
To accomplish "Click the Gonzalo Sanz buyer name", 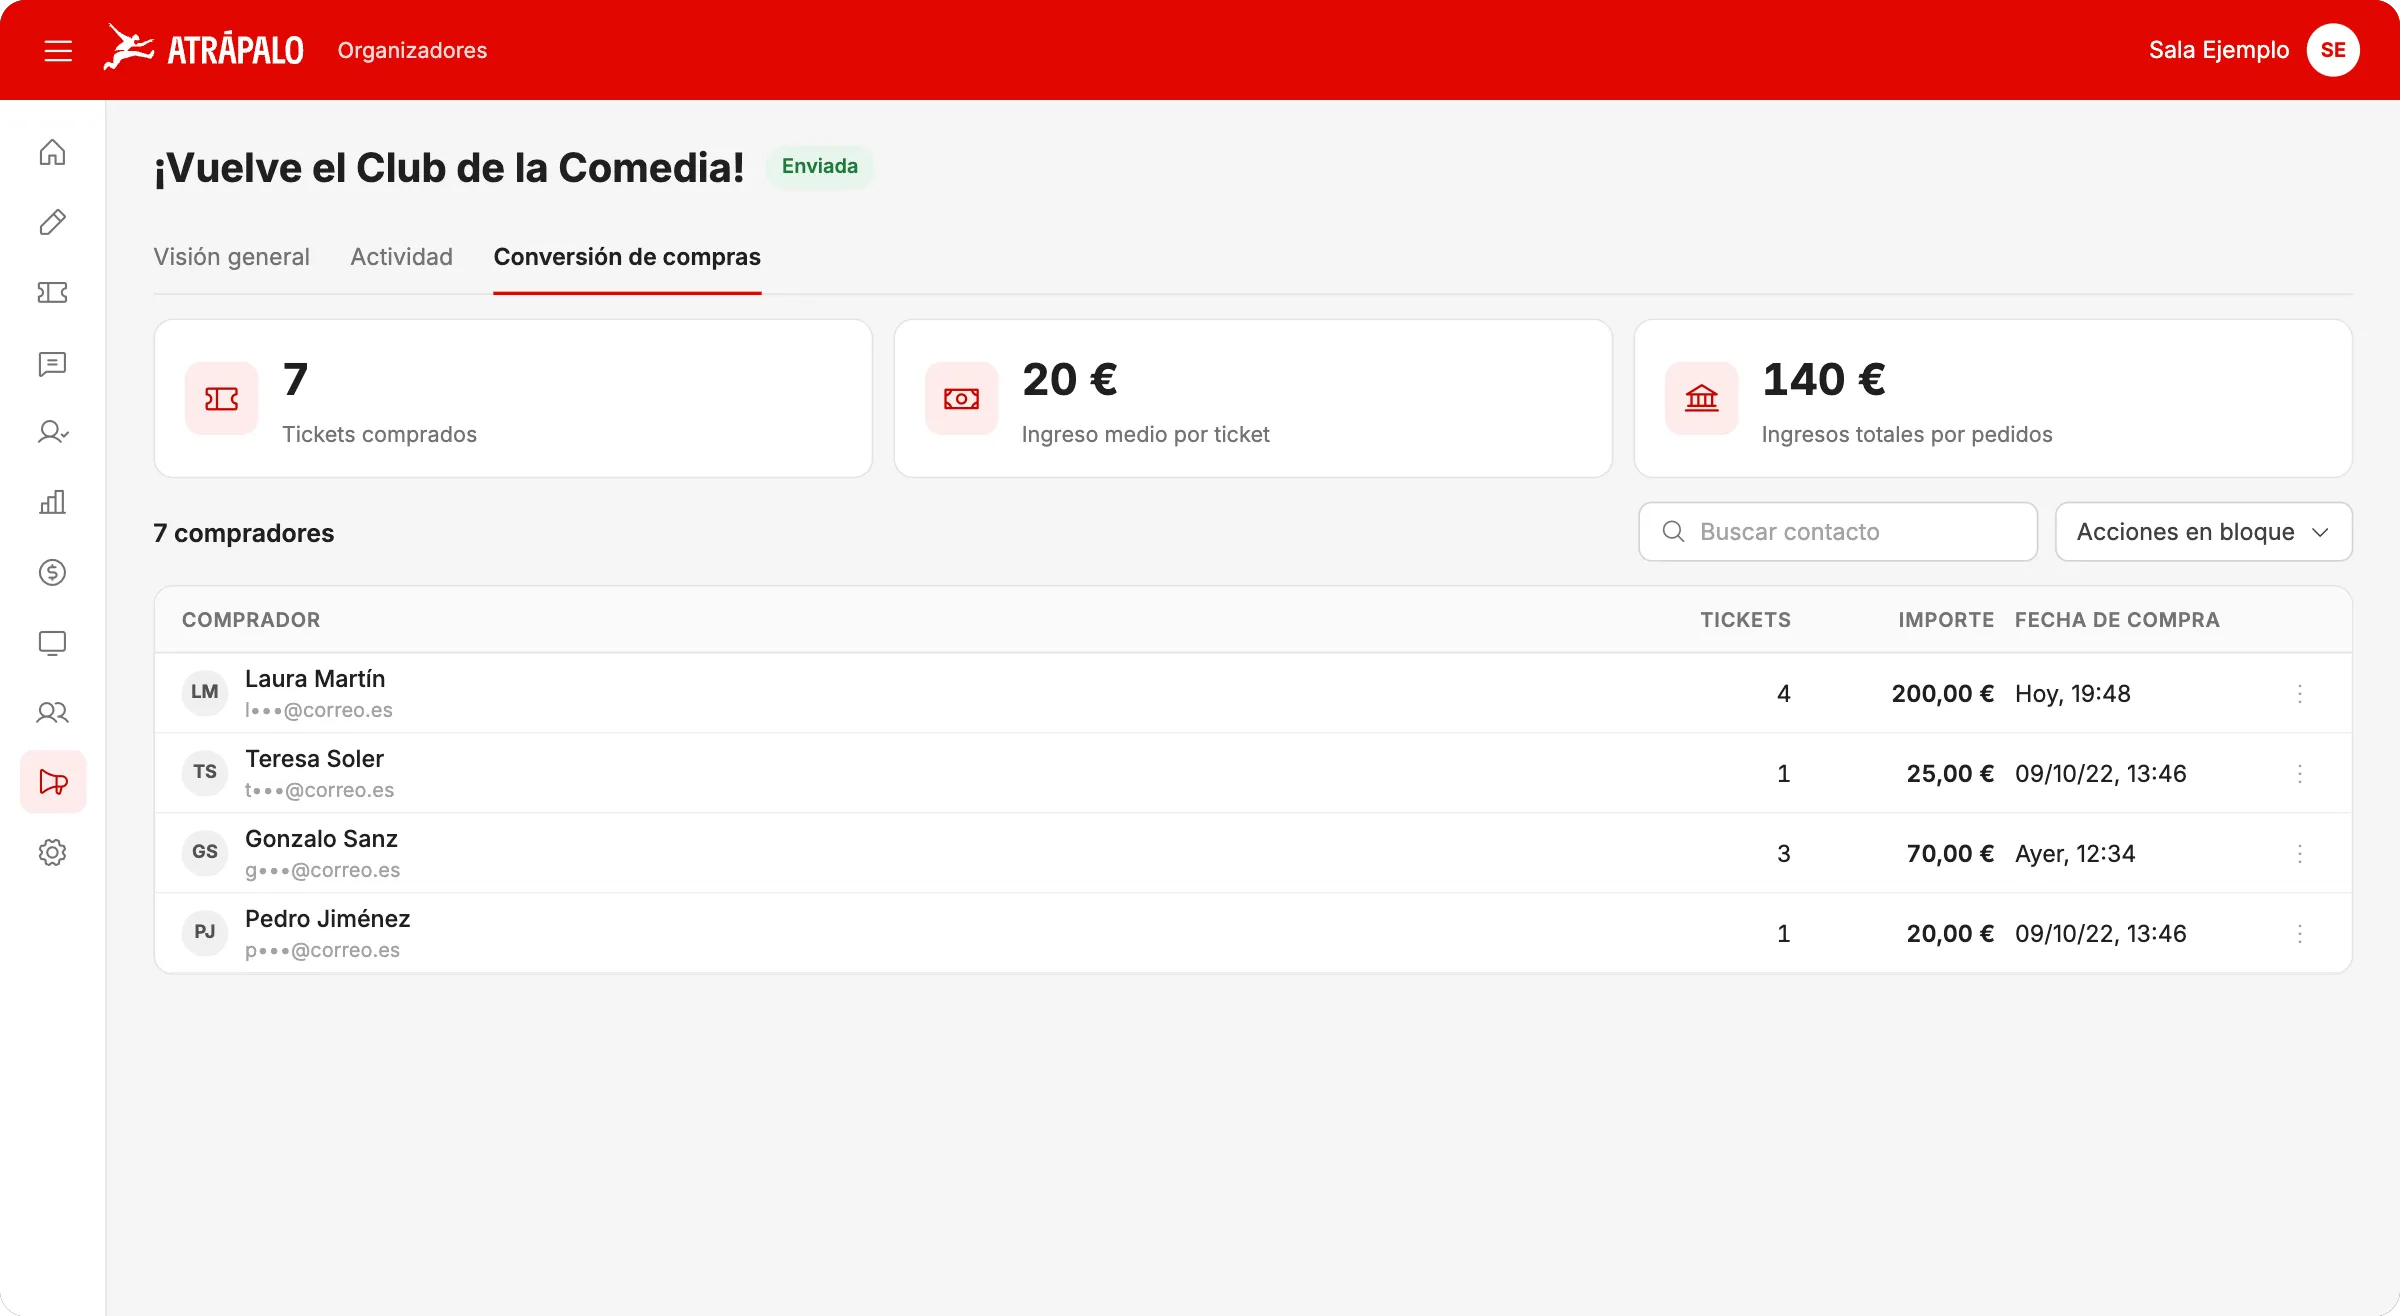I will click(x=321, y=839).
